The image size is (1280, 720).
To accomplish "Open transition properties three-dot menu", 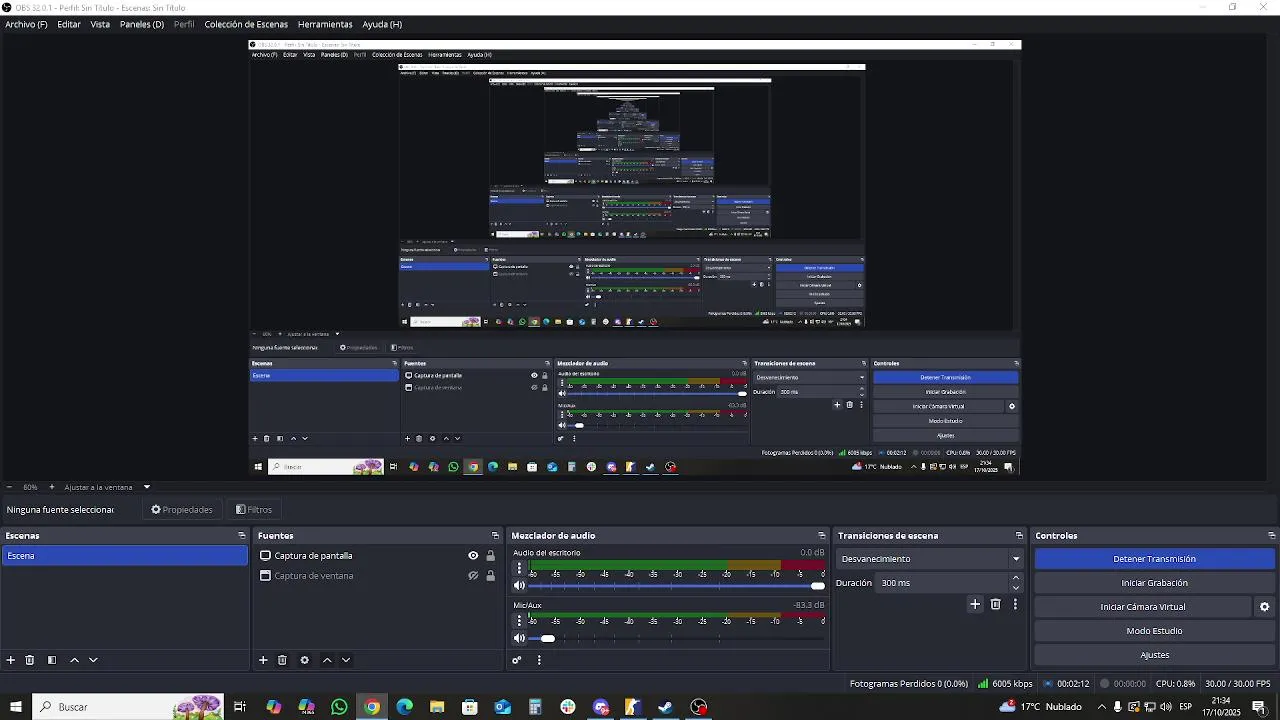I will pyautogui.click(x=1015, y=604).
